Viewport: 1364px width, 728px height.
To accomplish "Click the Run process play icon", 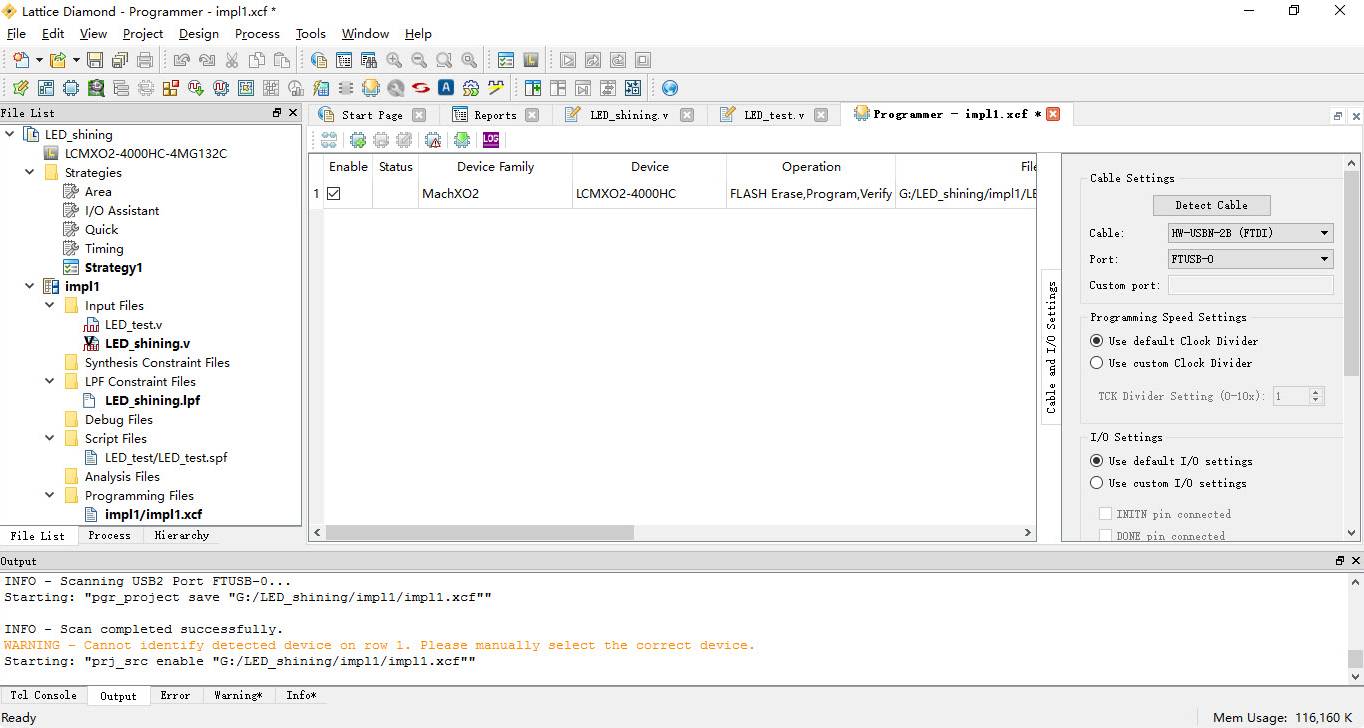I will click(x=568, y=60).
